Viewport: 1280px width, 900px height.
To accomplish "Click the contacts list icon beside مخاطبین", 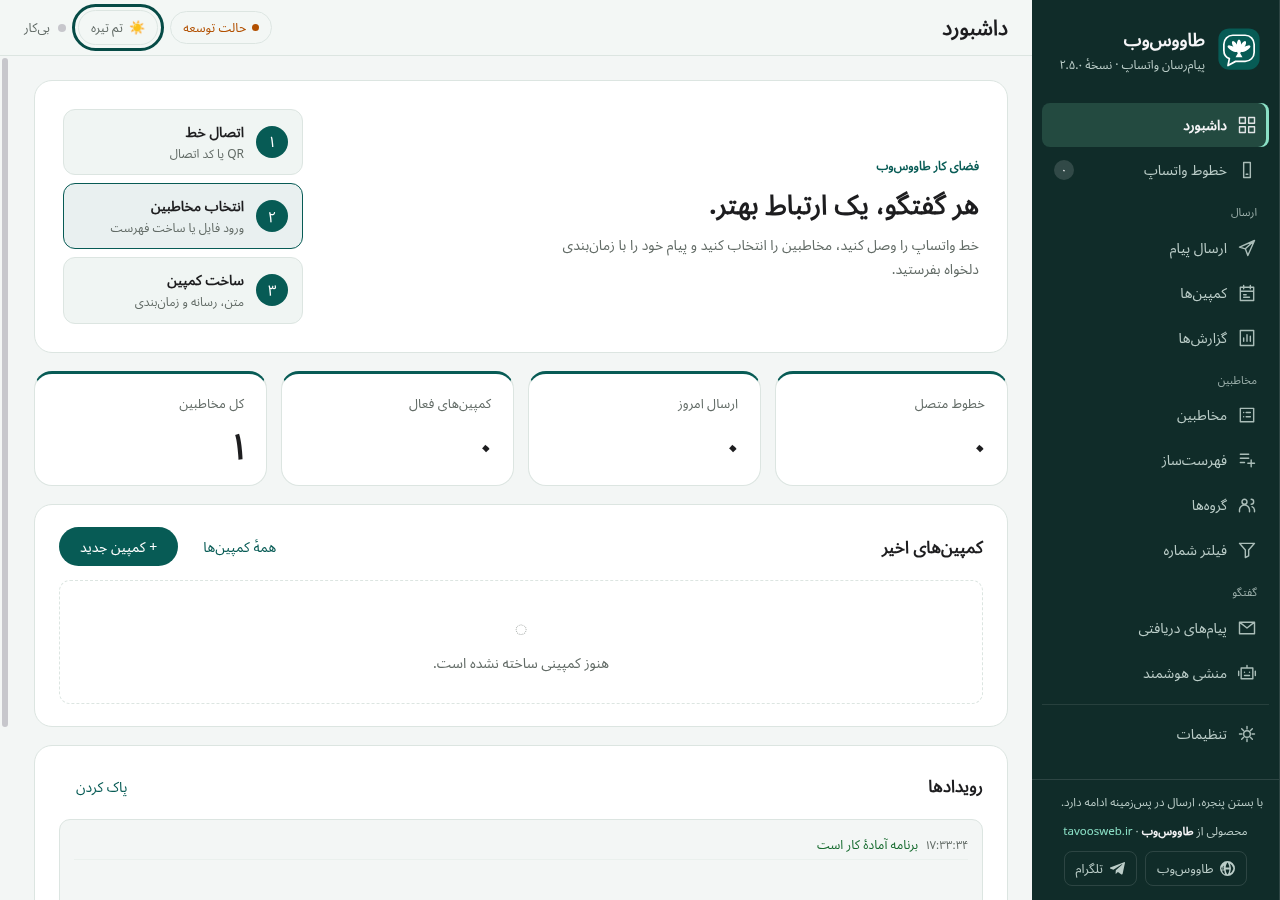I will tap(1247, 415).
